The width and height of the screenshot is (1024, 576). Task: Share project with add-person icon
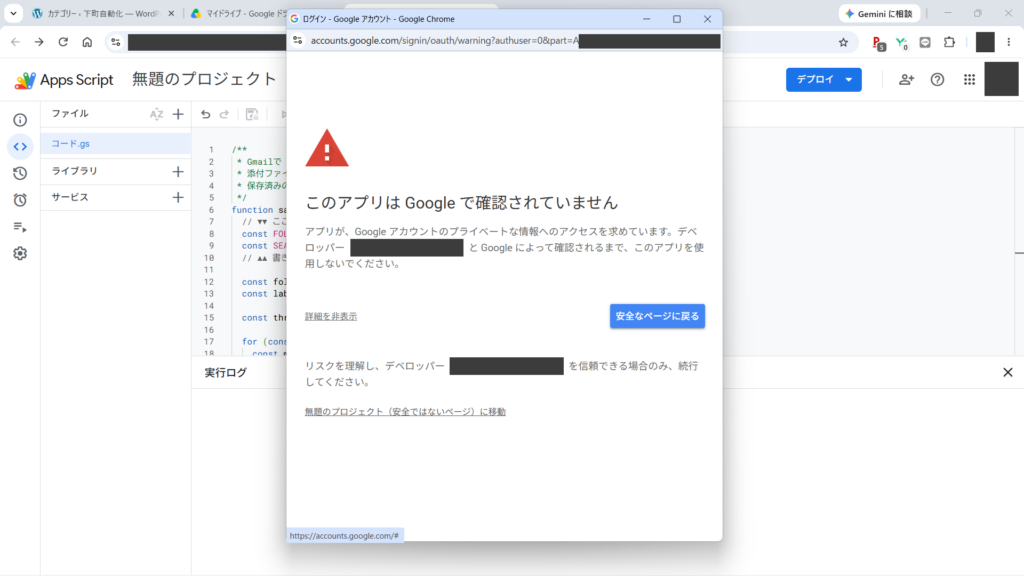click(x=906, y=80)
